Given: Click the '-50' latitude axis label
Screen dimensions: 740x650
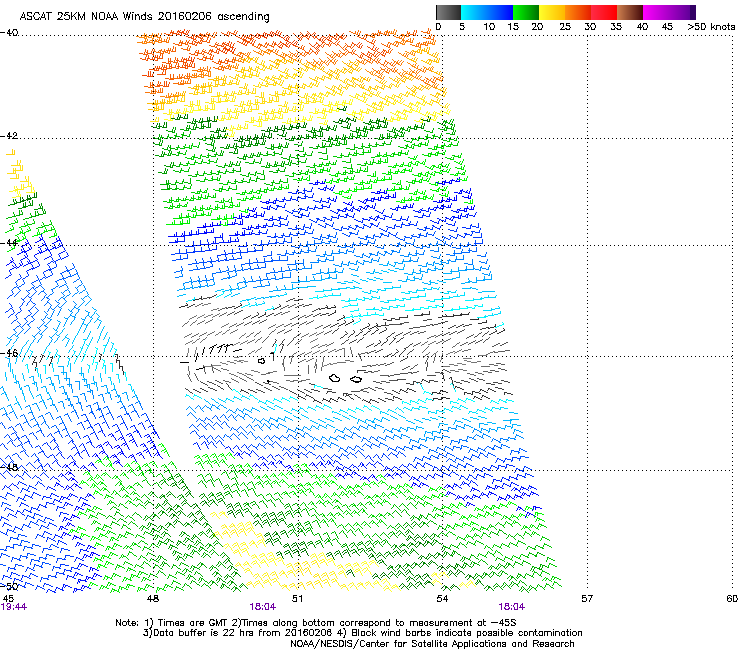Looking at the screenshot, I should click(x=9, y=586).
